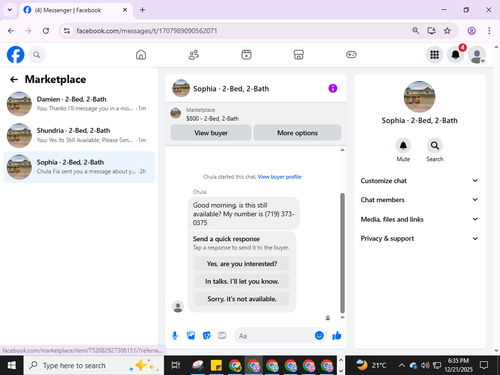The height and width of the screenshot is (375, 500).
Task: Send quick reply Sorry, it's not available.
Action: pyautogui.click(x=242, y=299)
